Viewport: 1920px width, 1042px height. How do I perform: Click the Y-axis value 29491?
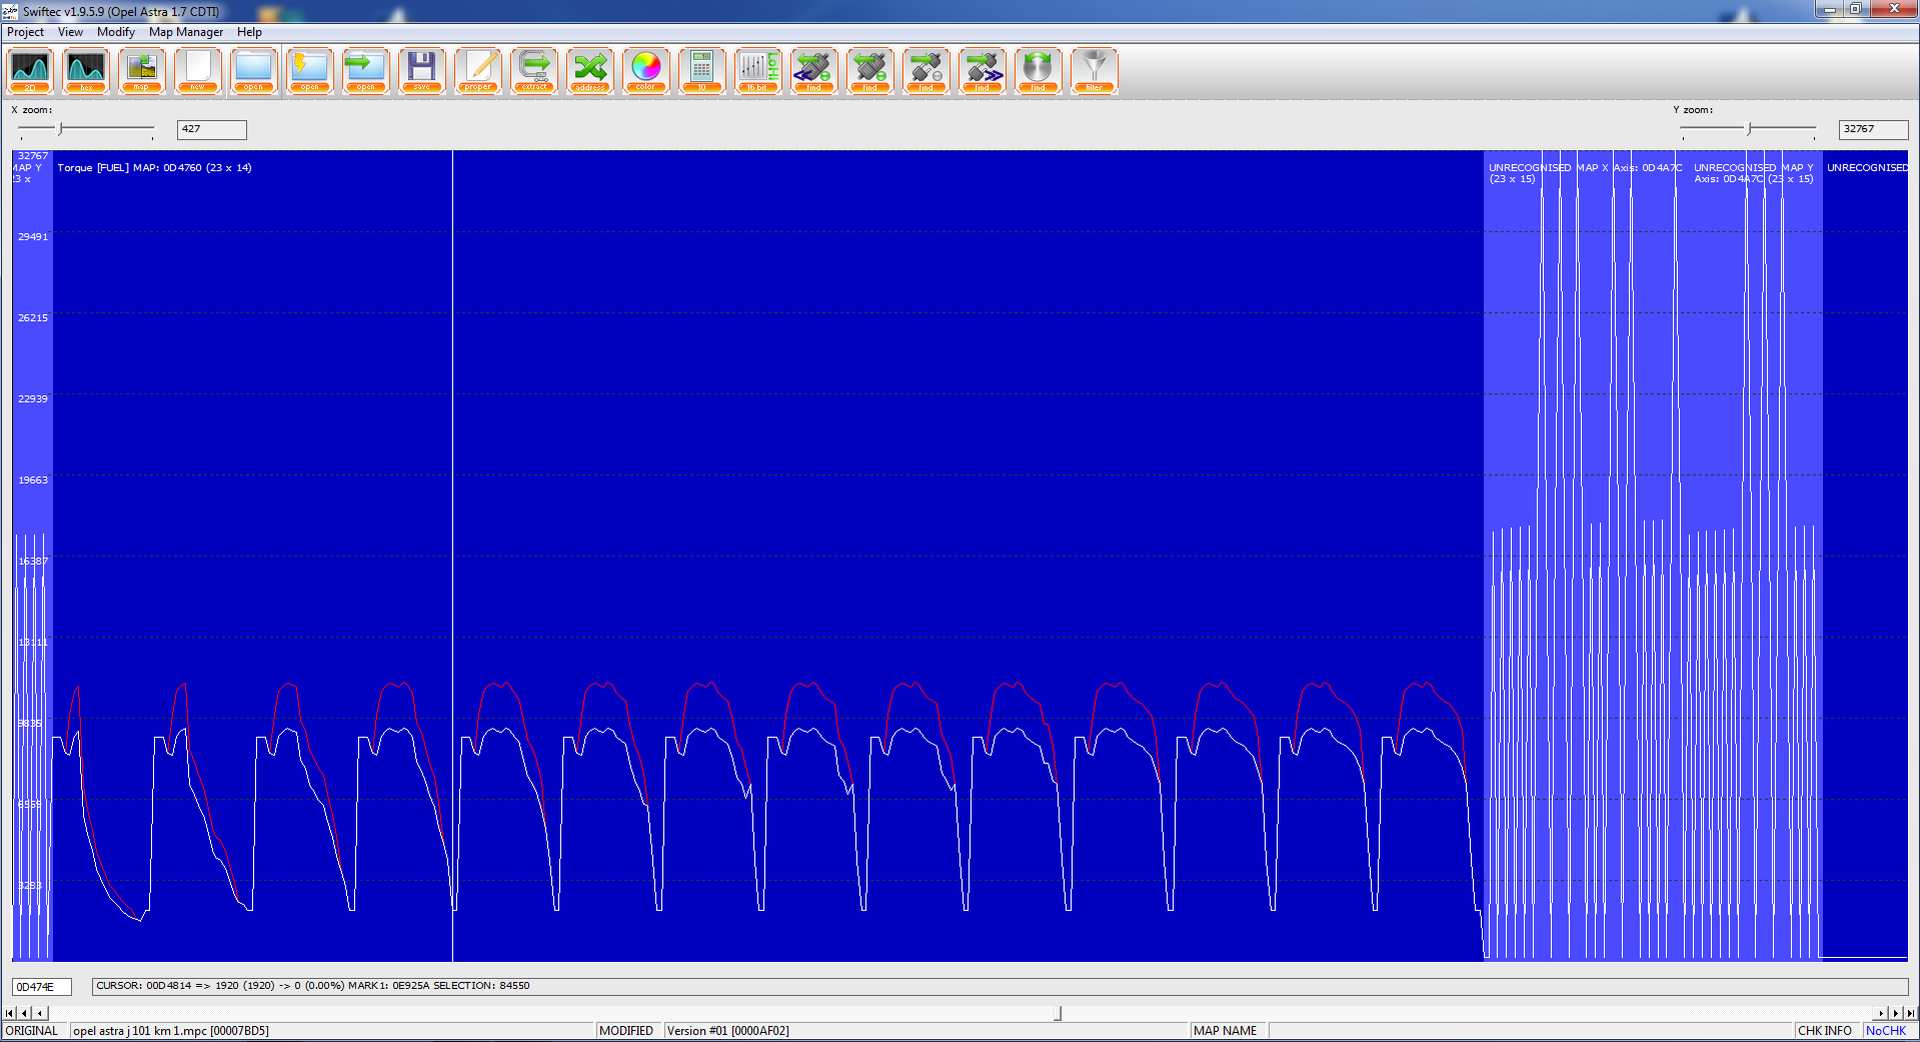[33, 237]
